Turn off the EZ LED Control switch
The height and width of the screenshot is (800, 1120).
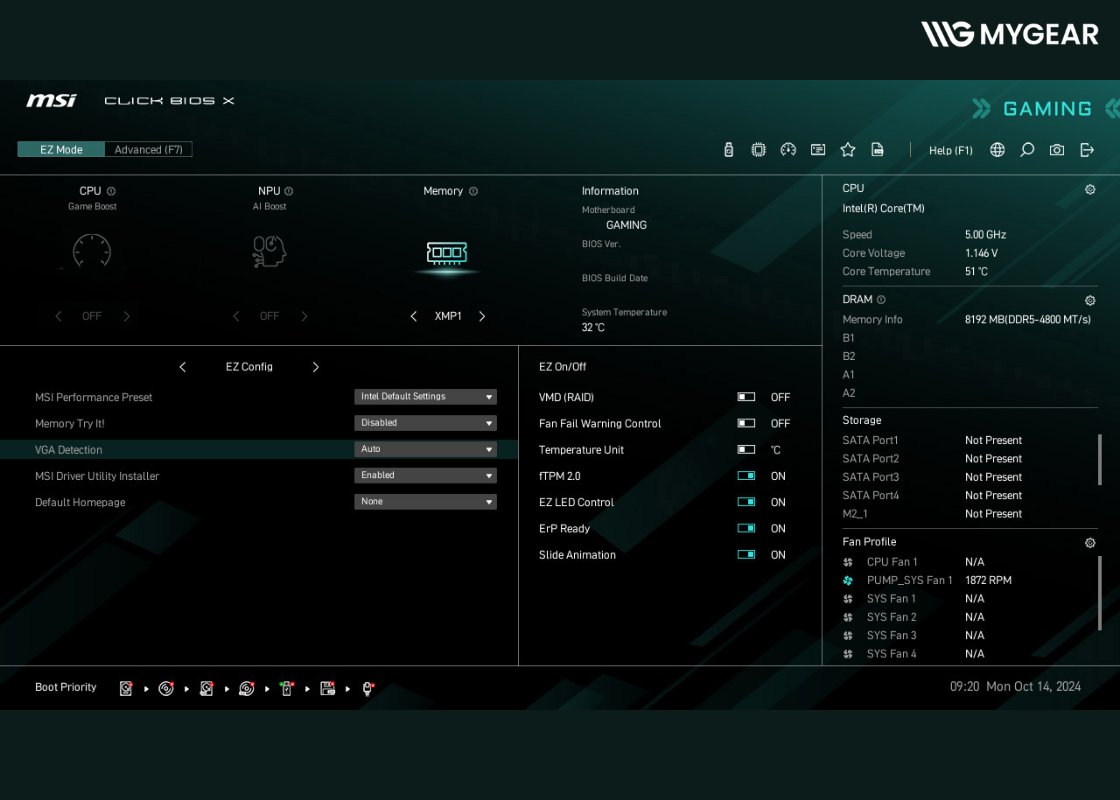(746, 502)
